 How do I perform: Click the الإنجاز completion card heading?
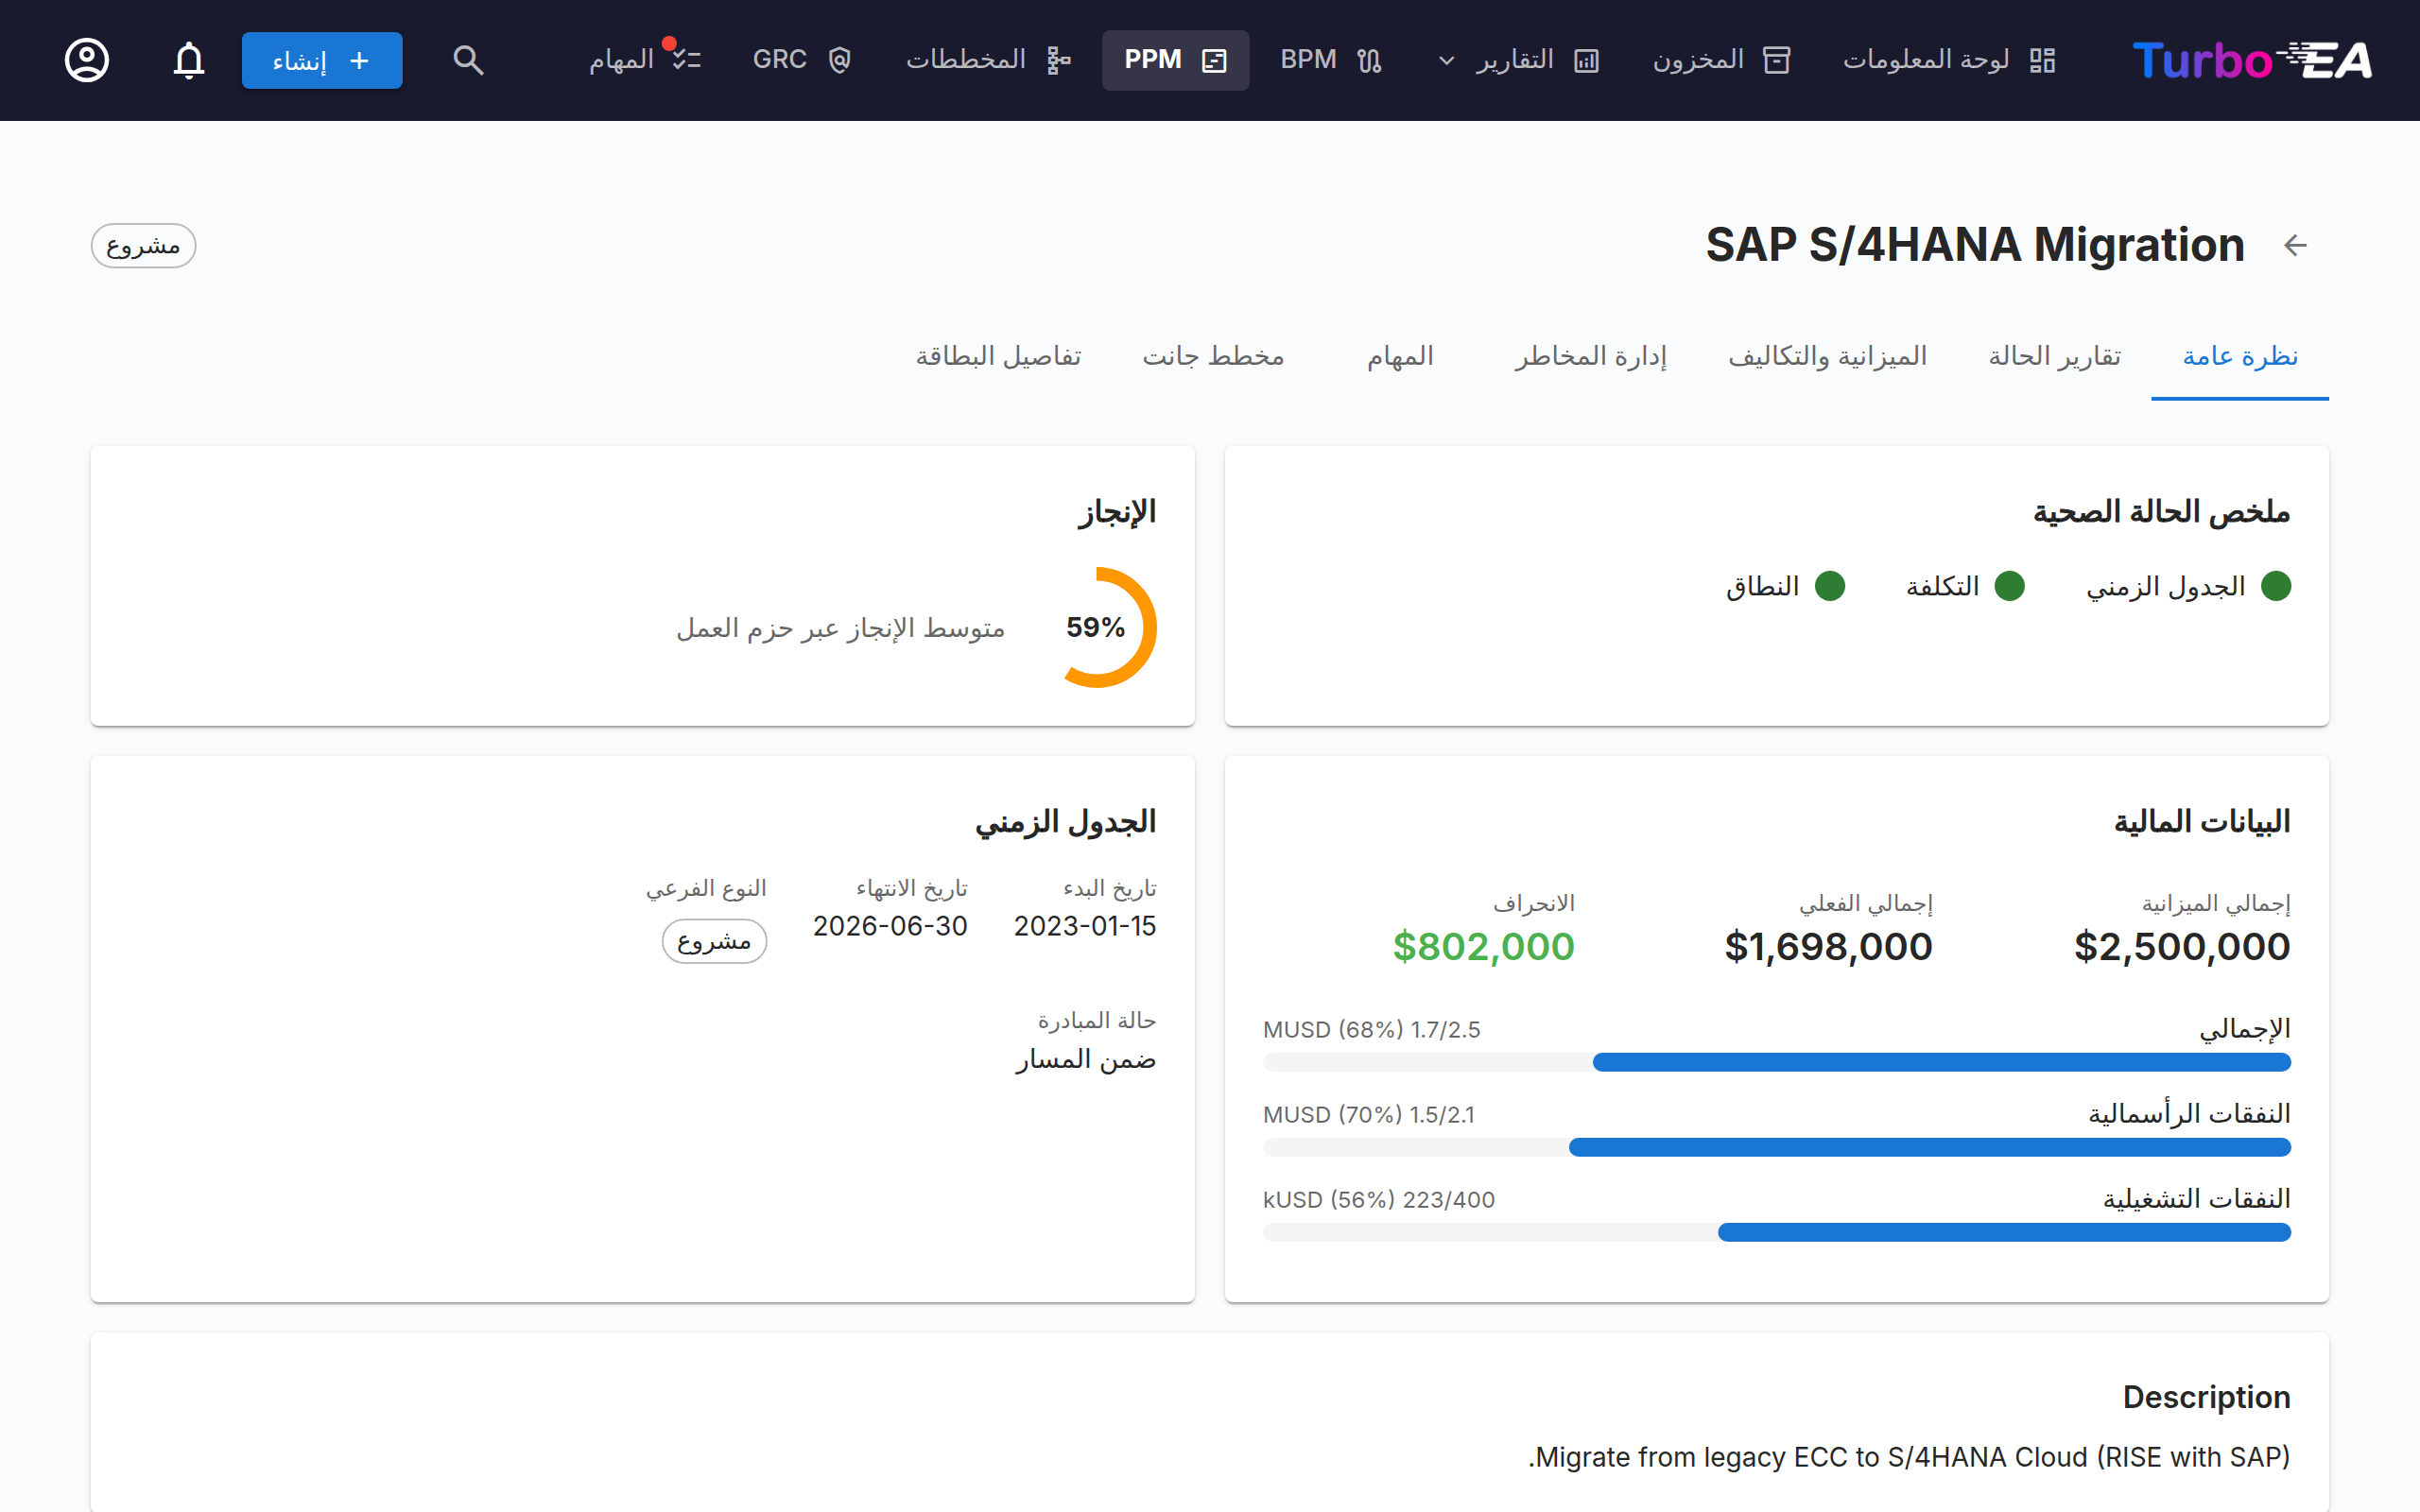pos(1117,512)
